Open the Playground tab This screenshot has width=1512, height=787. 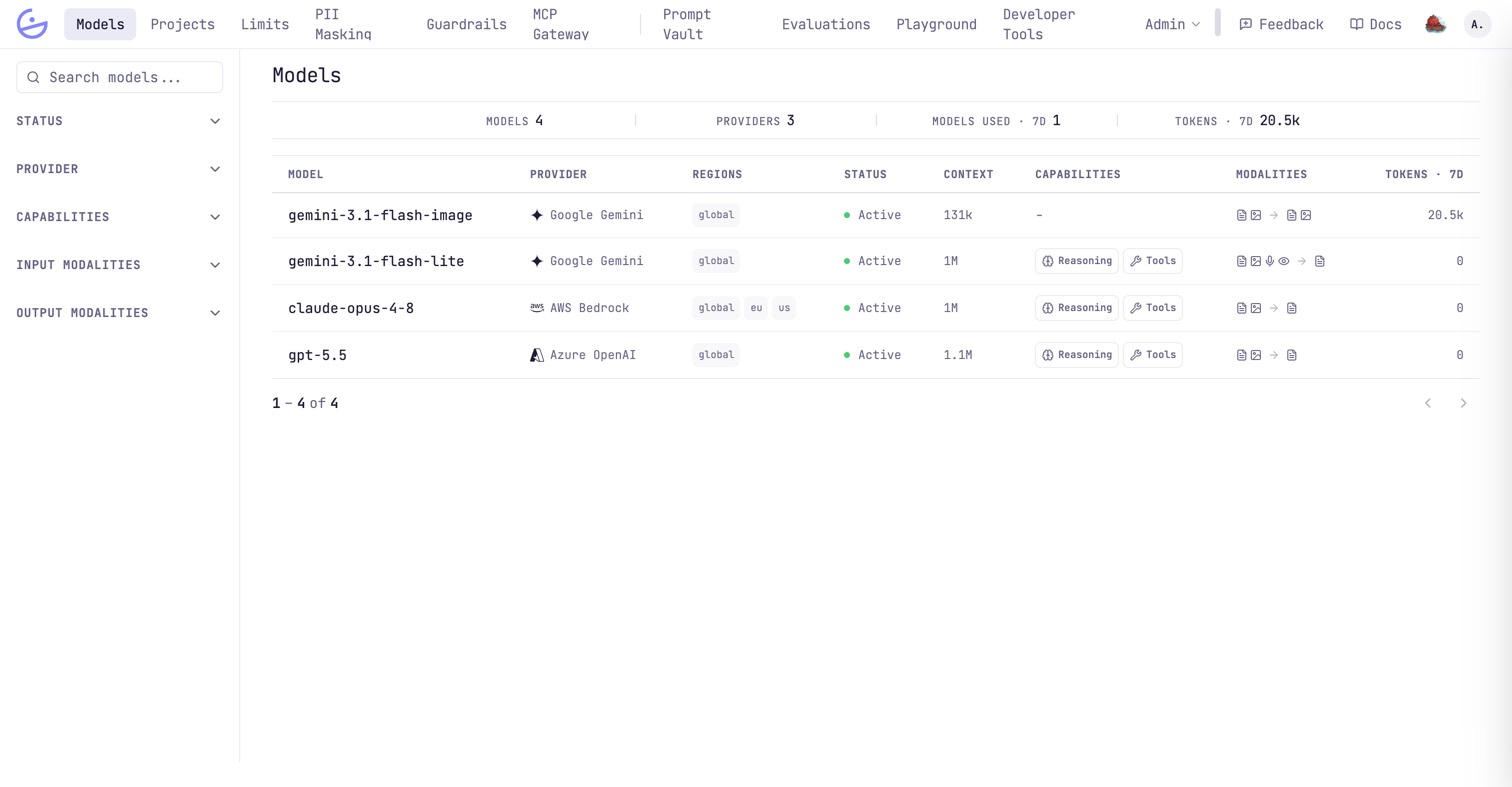[x=936, y=24]
